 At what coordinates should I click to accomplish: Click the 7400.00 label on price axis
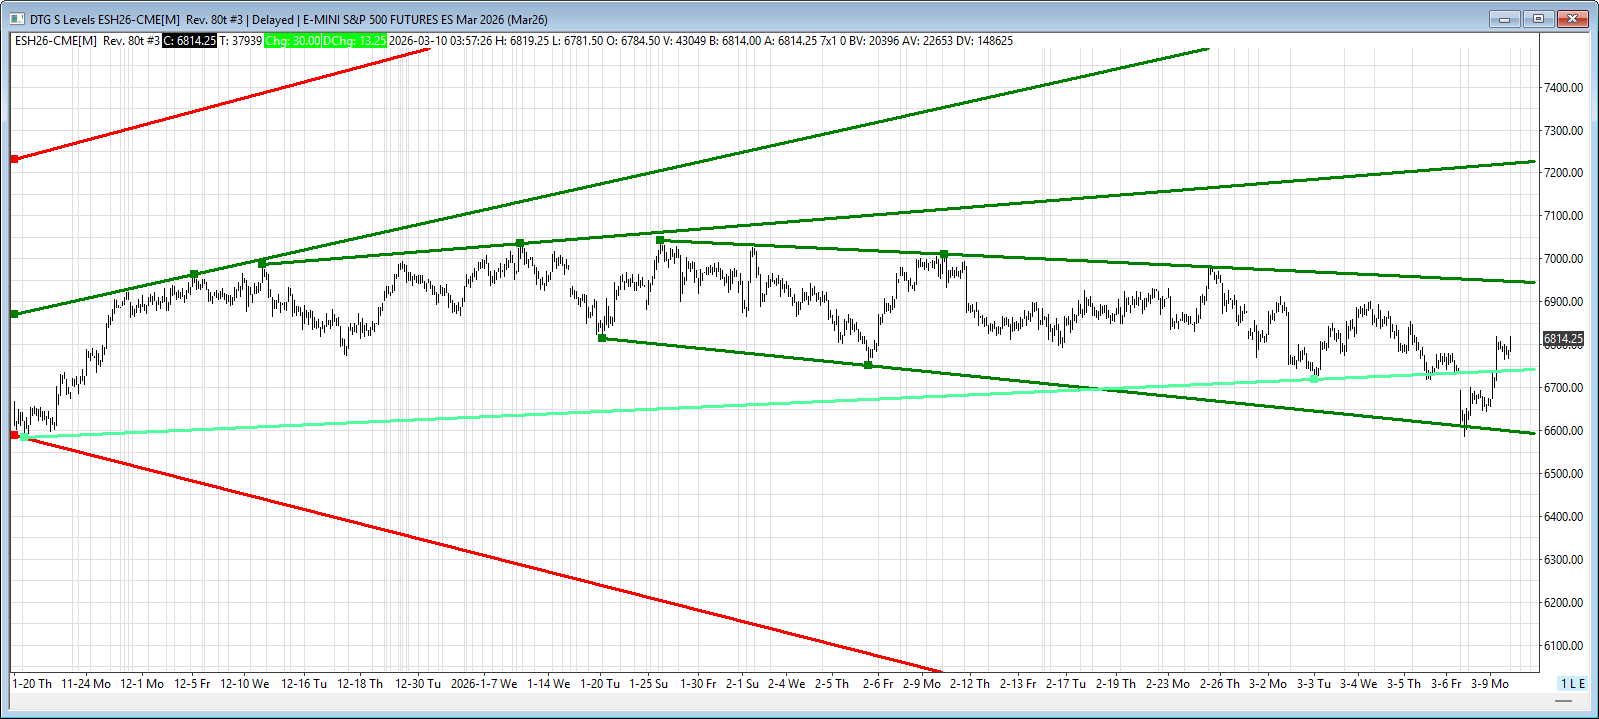(x=1563, y=88)
